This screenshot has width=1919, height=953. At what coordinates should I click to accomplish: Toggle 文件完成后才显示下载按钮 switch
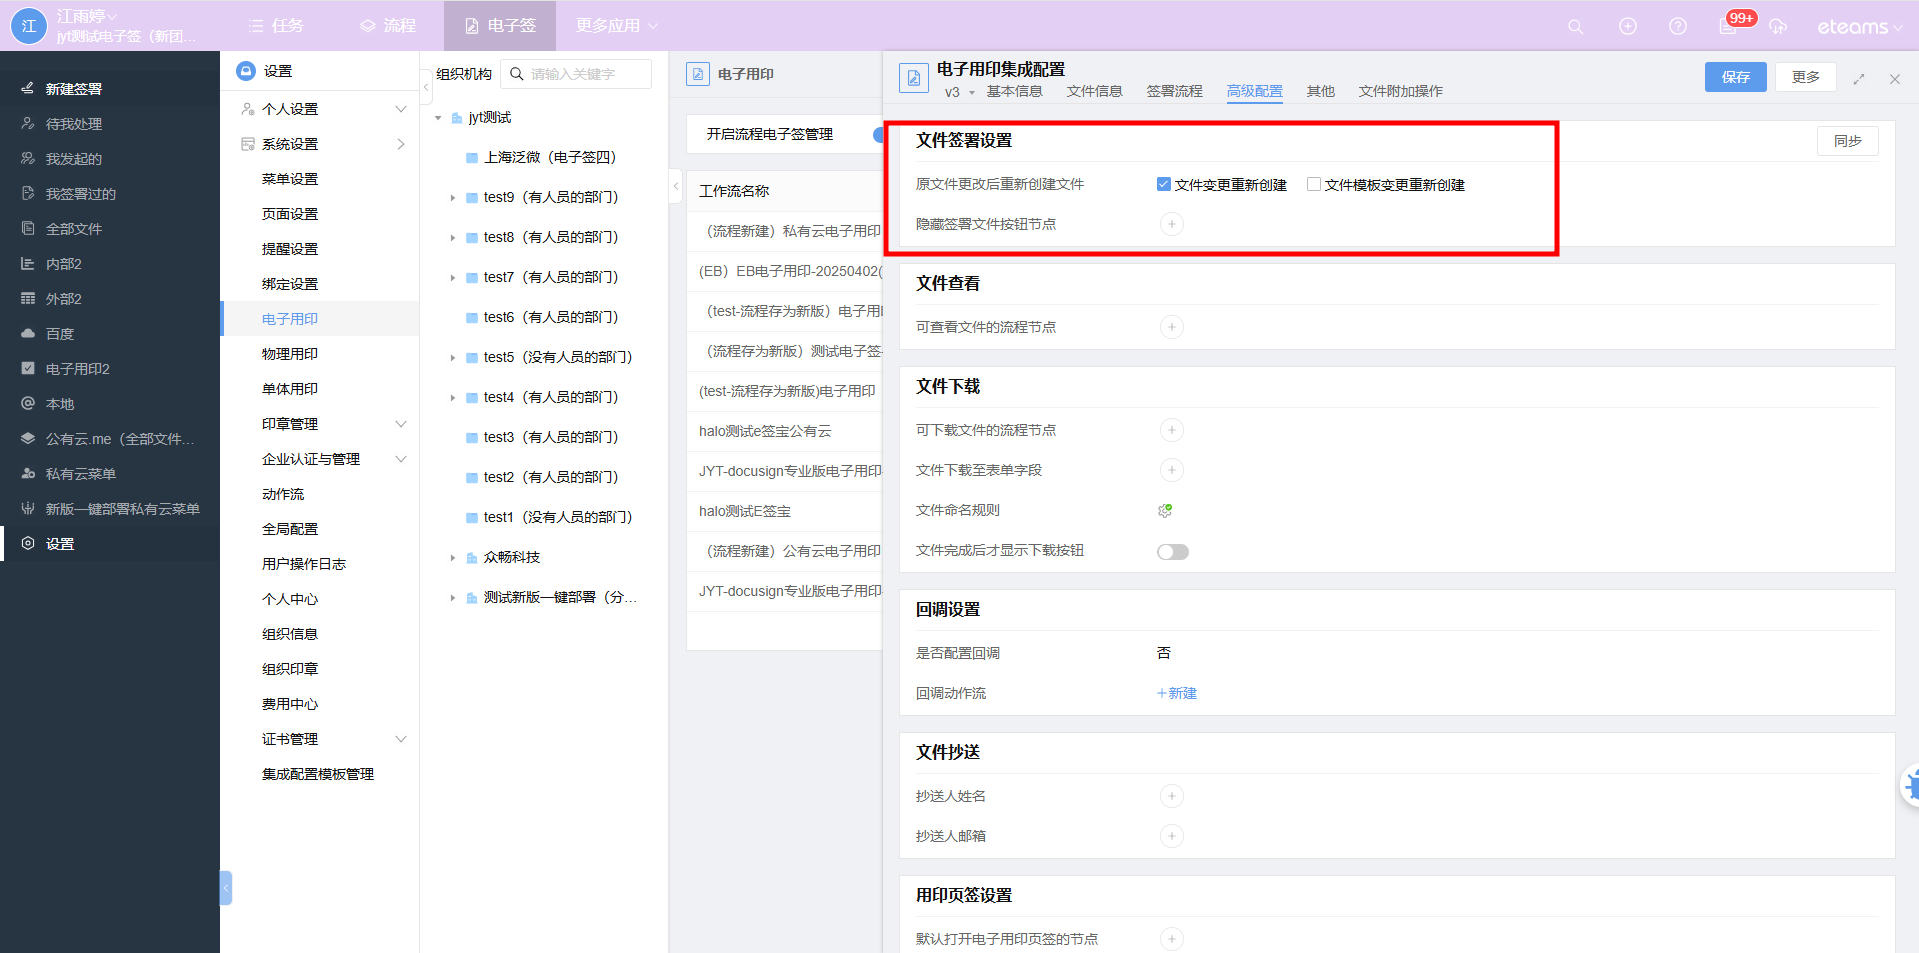[x=1172, y=552]
